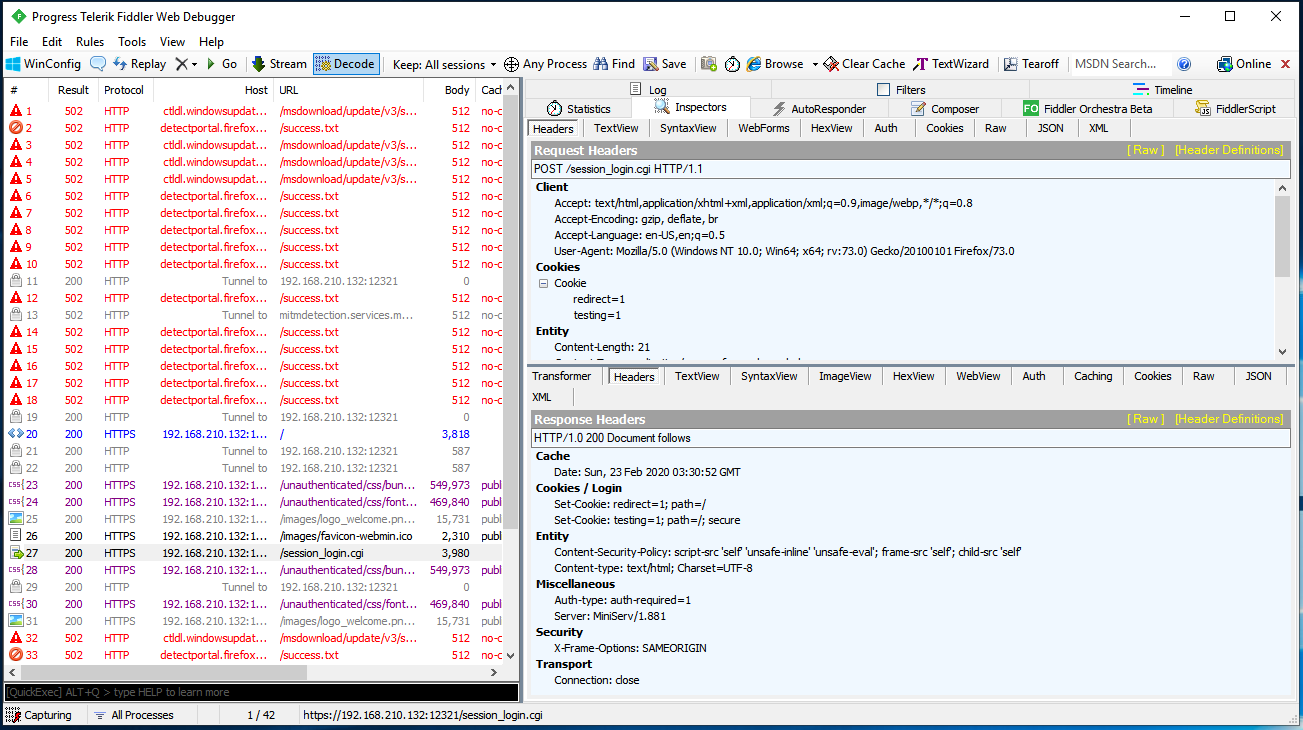
Task: Click Tearoff to detach the inspectors
Action: coord(1031,64)
